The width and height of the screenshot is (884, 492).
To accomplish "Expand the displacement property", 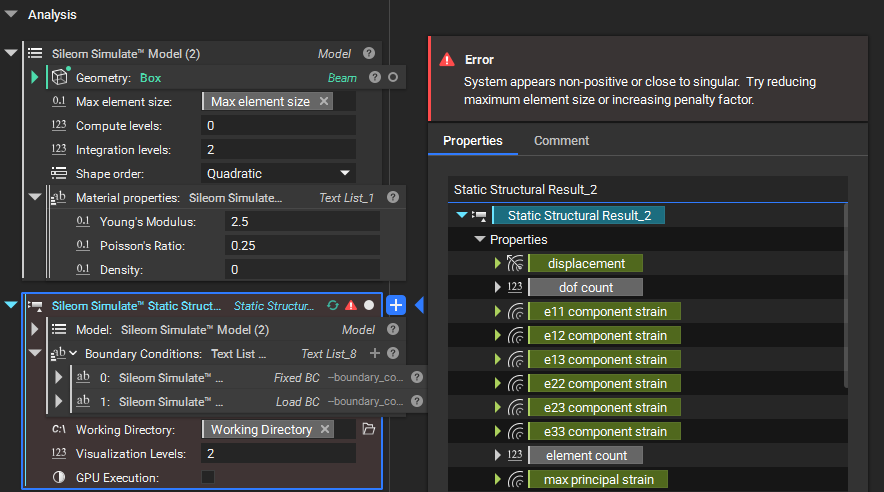I will 497,263.
